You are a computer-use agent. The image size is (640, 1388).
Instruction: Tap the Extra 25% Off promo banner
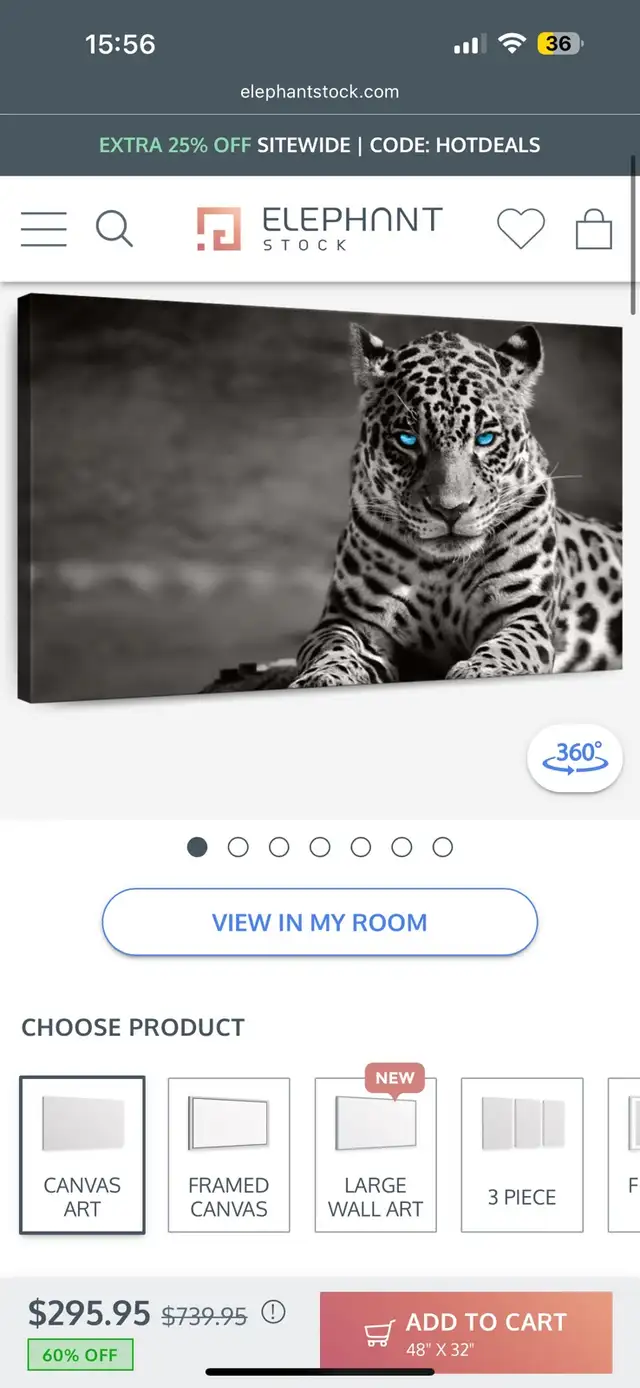tap(320, 145)
